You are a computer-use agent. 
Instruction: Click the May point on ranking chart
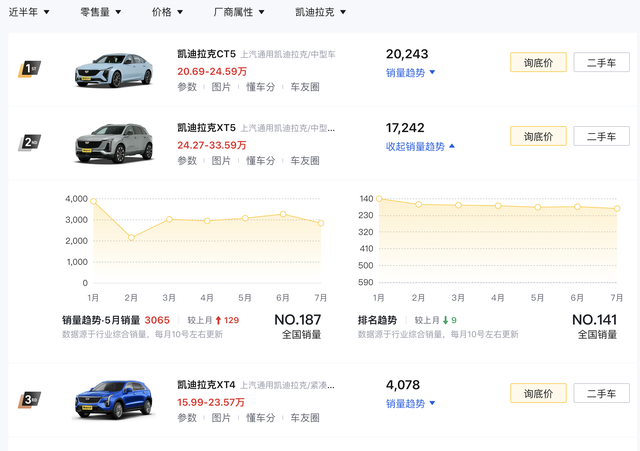tap(538, 207)
